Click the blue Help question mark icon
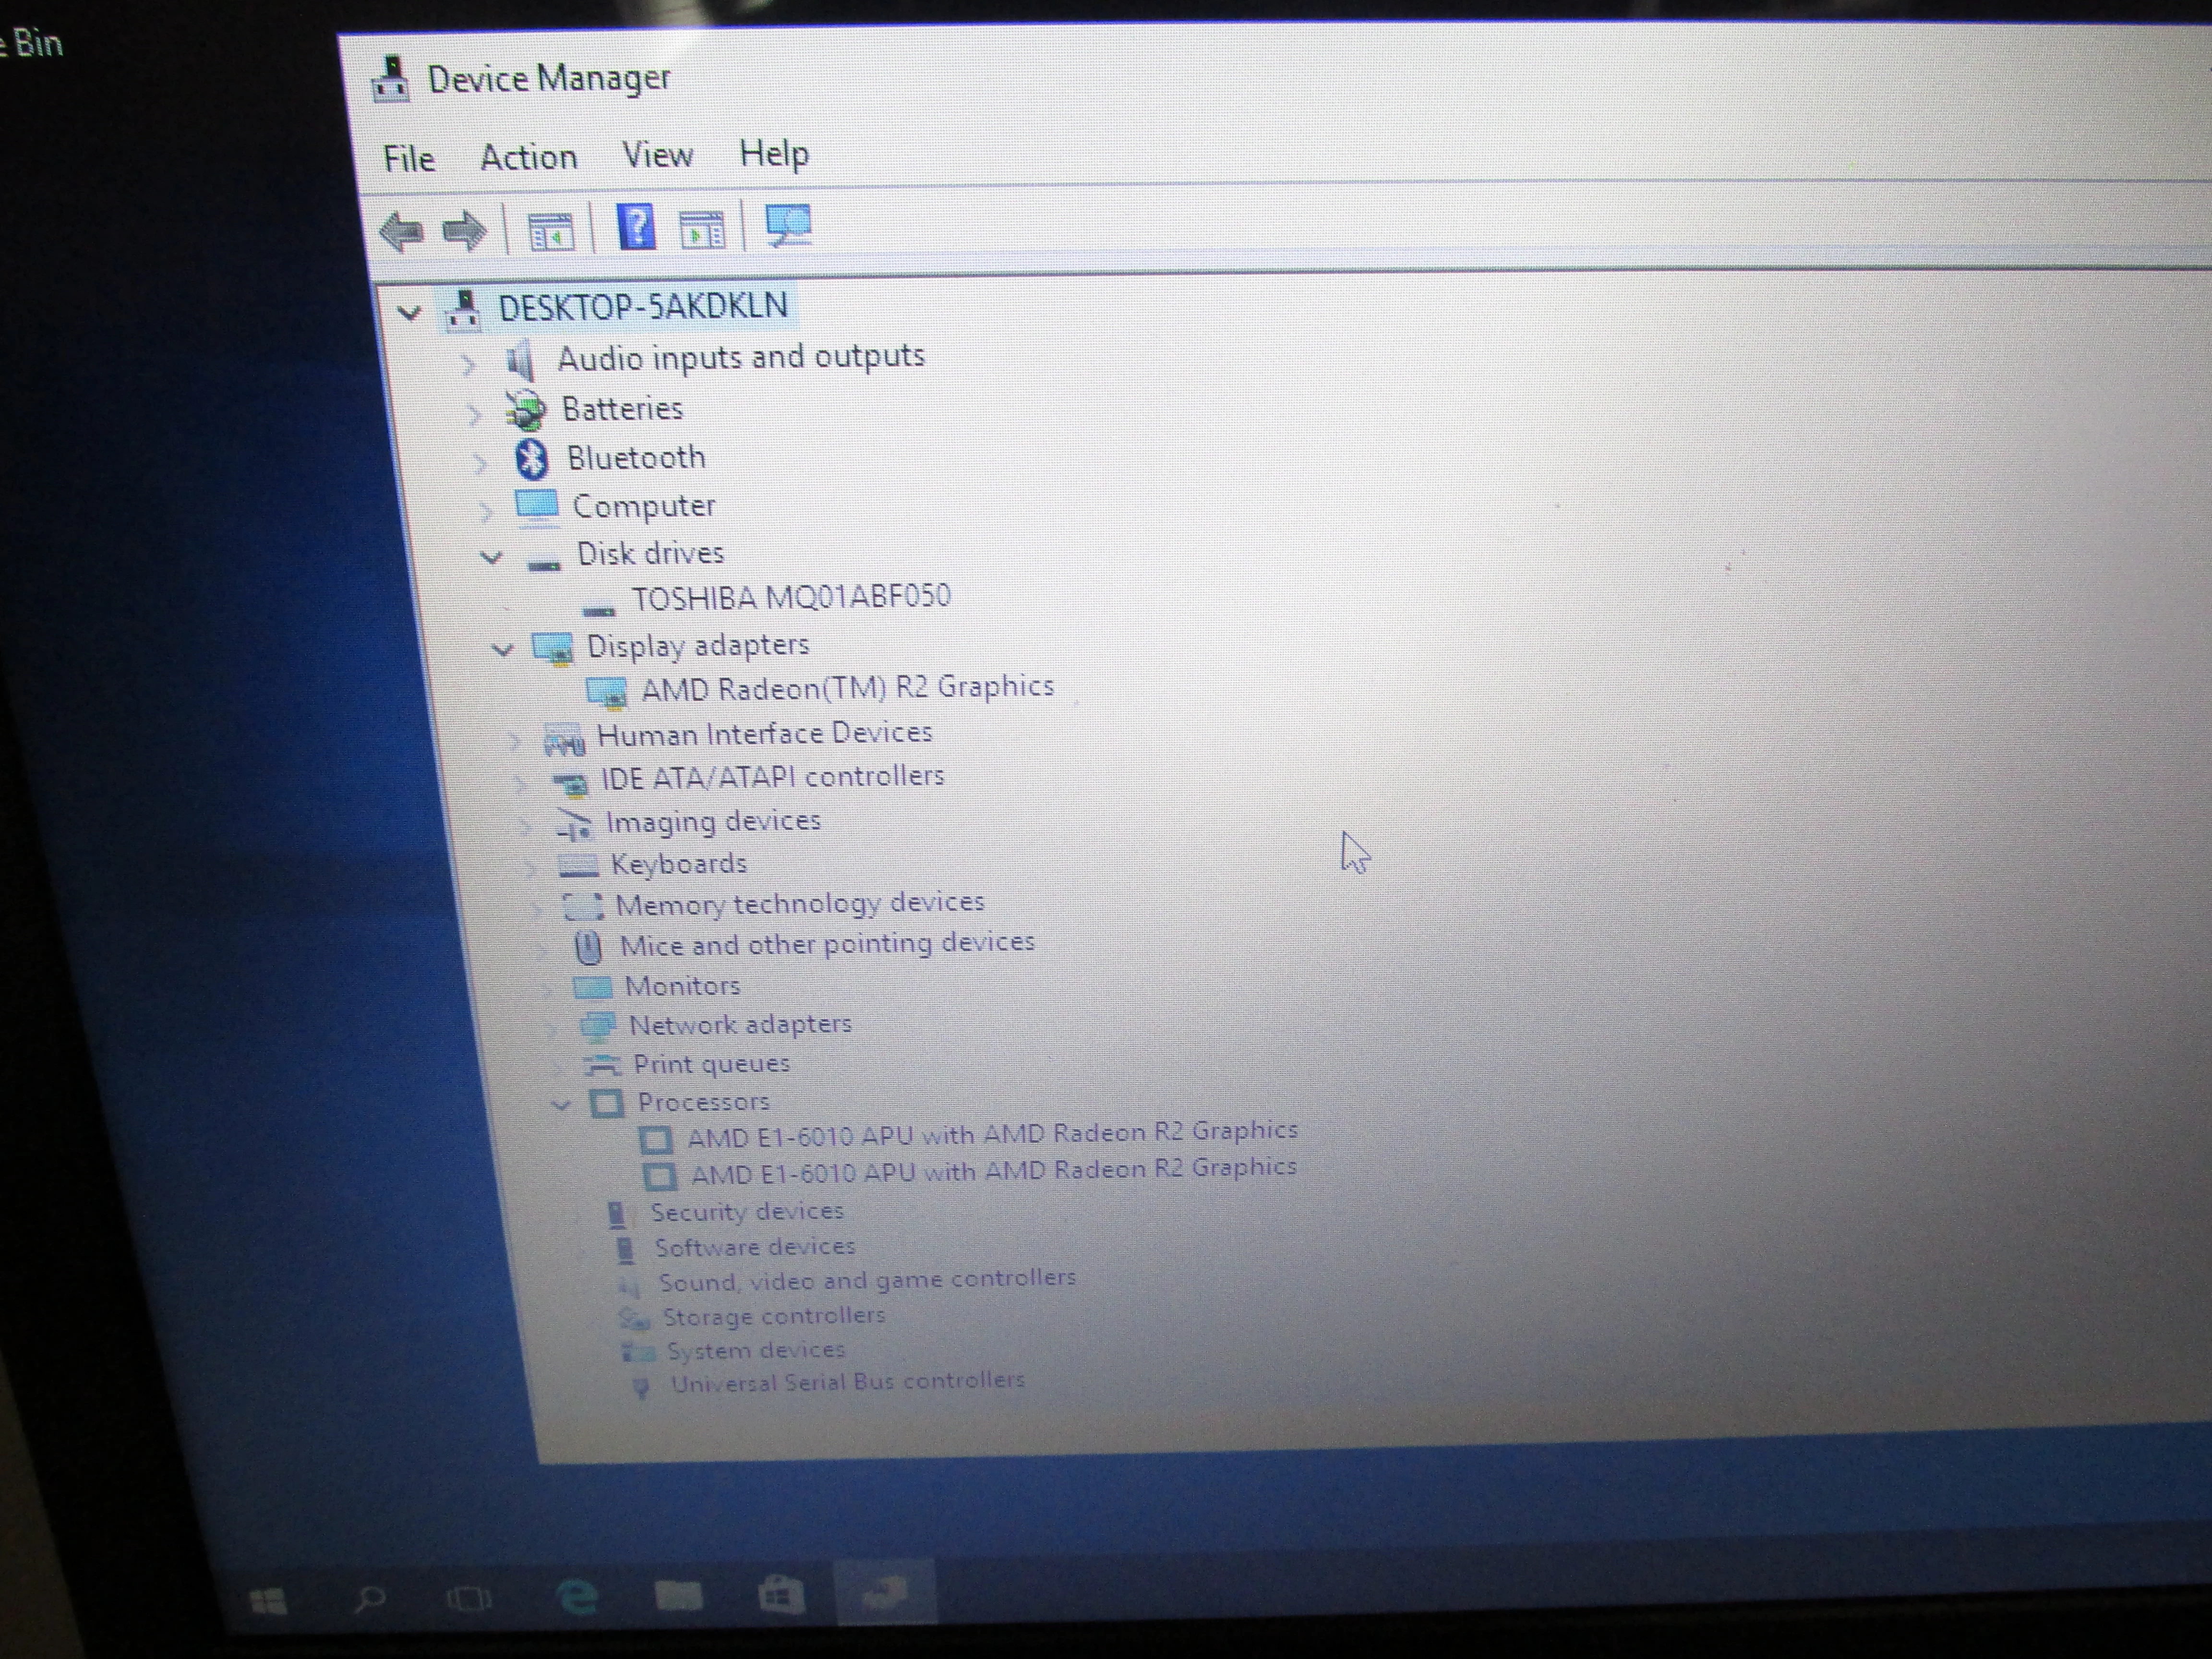This screenshot has height=1659, width=2212. (636, 227)
